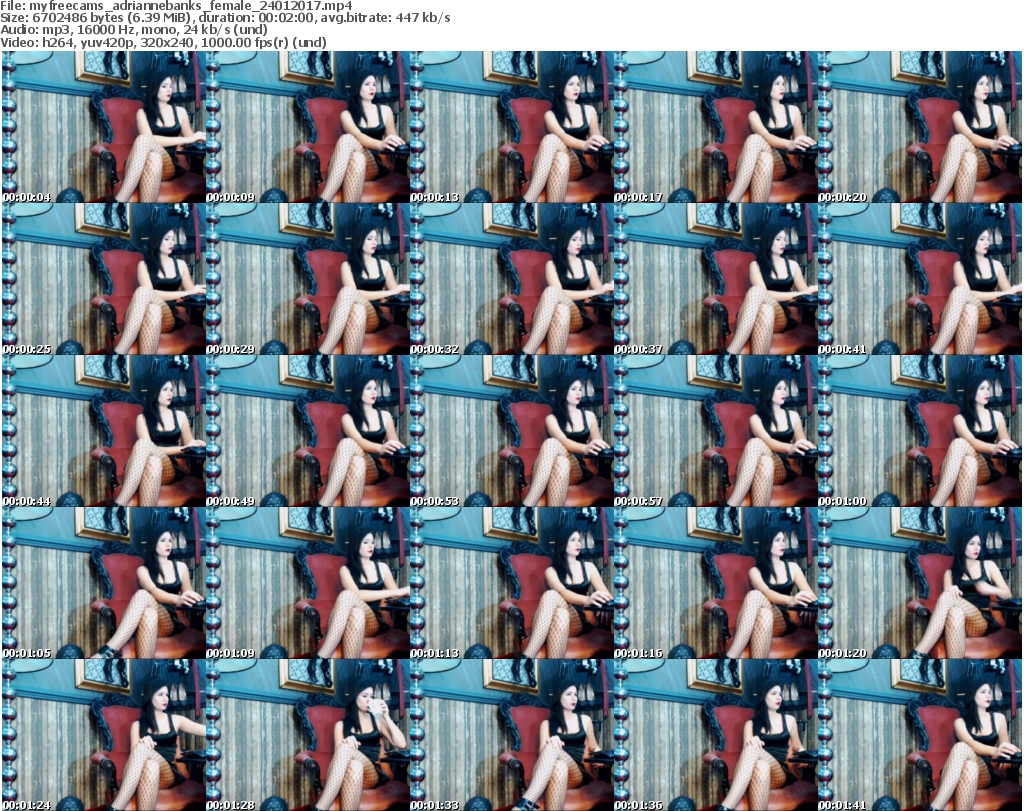This screenshot has height=811, width=1024.
Task: Select the thumbnail at 00:00:41
Action: [x=919, y=279]
